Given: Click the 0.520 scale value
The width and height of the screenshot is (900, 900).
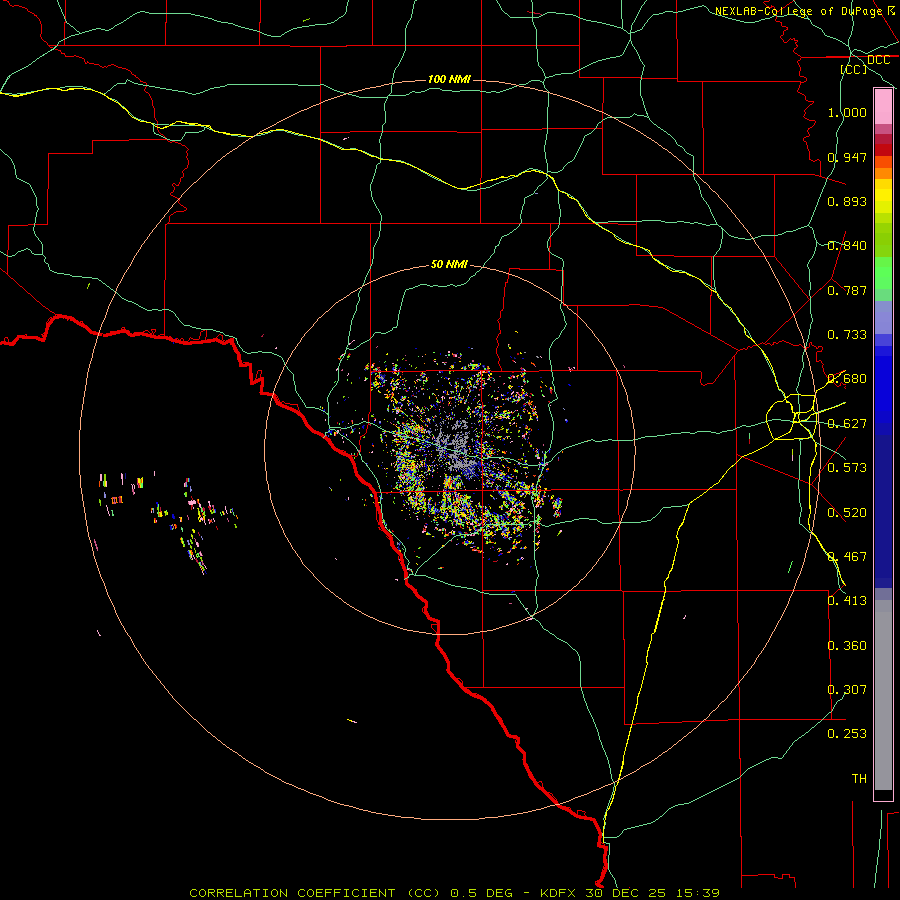Looking at the screenshot, I should pos(847,513).
